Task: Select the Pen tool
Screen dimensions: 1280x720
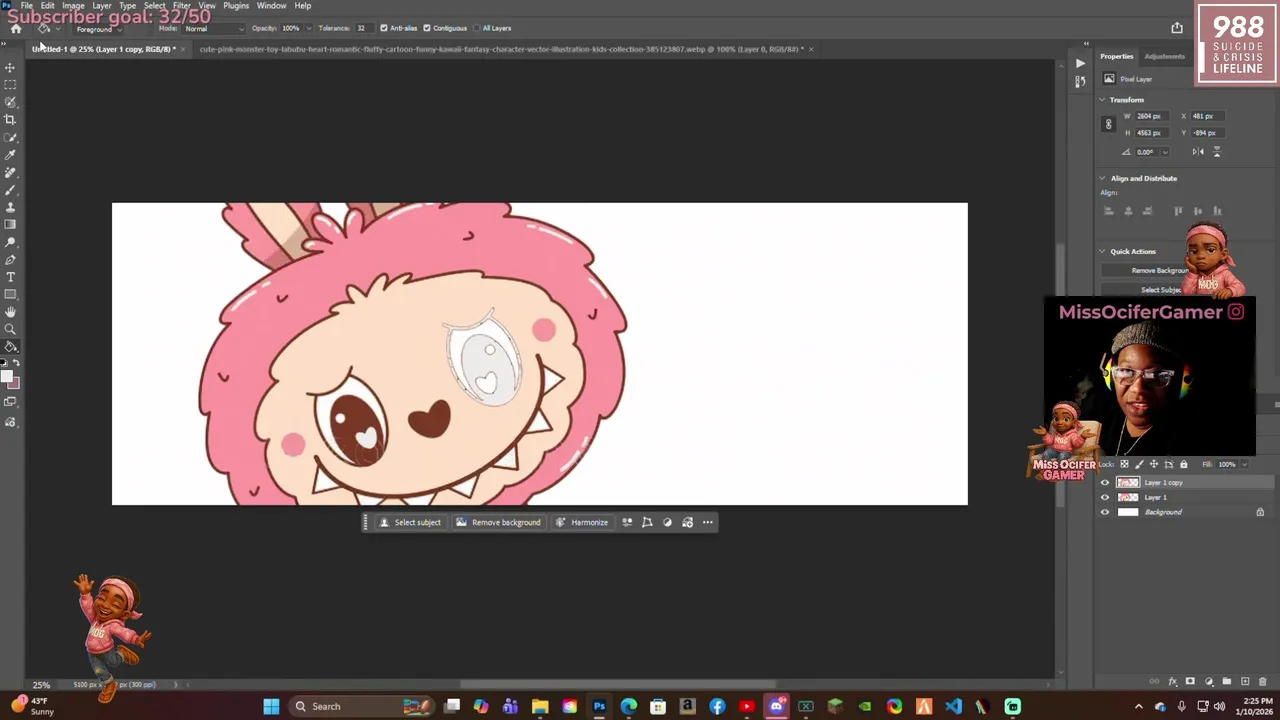Action: point(10,260)
